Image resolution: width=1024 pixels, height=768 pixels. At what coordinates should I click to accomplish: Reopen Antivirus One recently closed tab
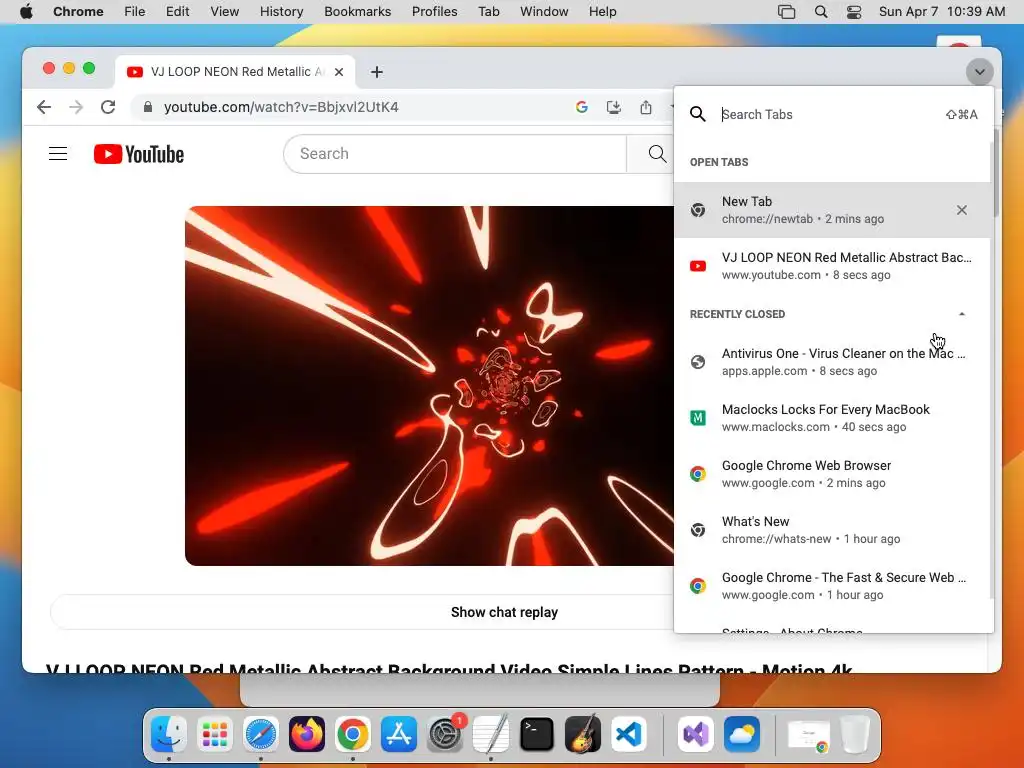(x=832, y=362)
